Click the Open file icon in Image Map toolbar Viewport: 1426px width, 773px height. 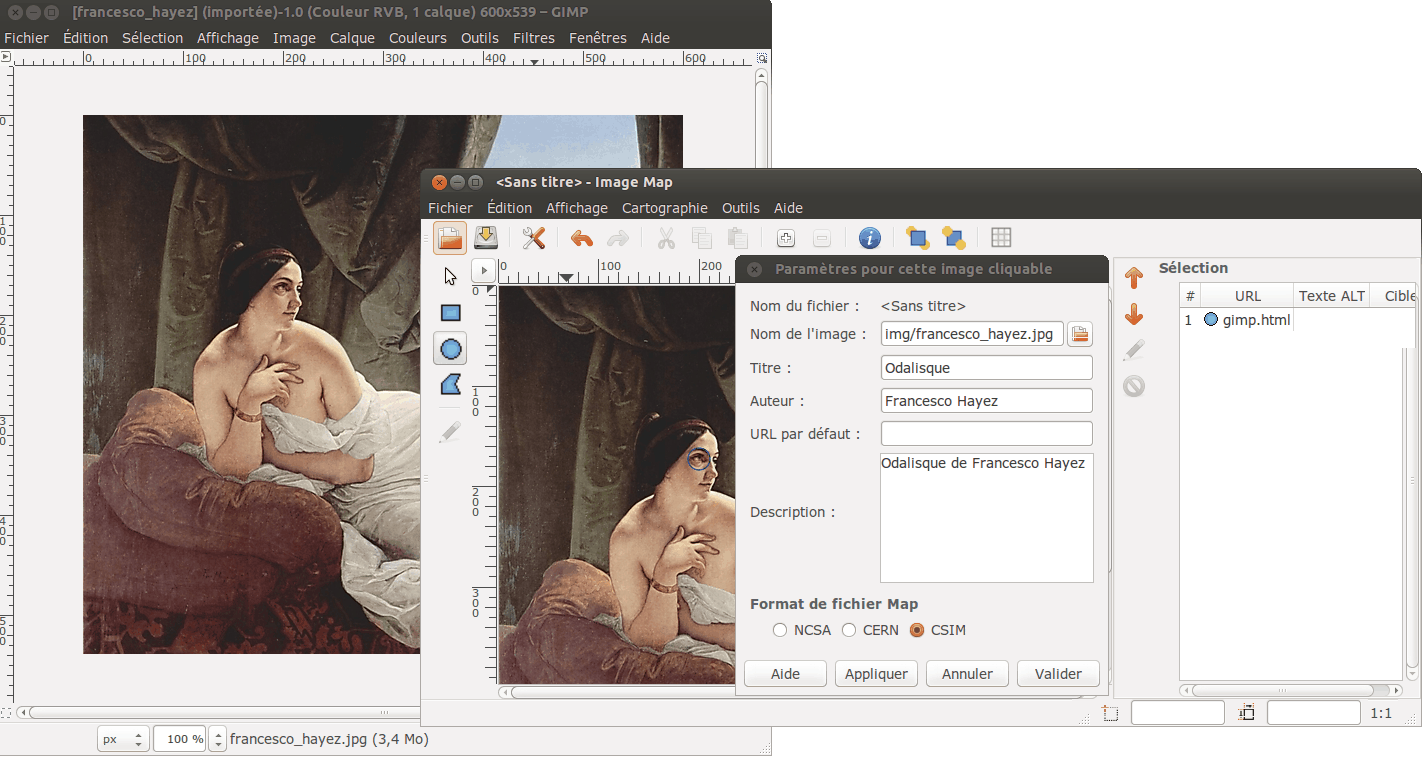(450, 238)
